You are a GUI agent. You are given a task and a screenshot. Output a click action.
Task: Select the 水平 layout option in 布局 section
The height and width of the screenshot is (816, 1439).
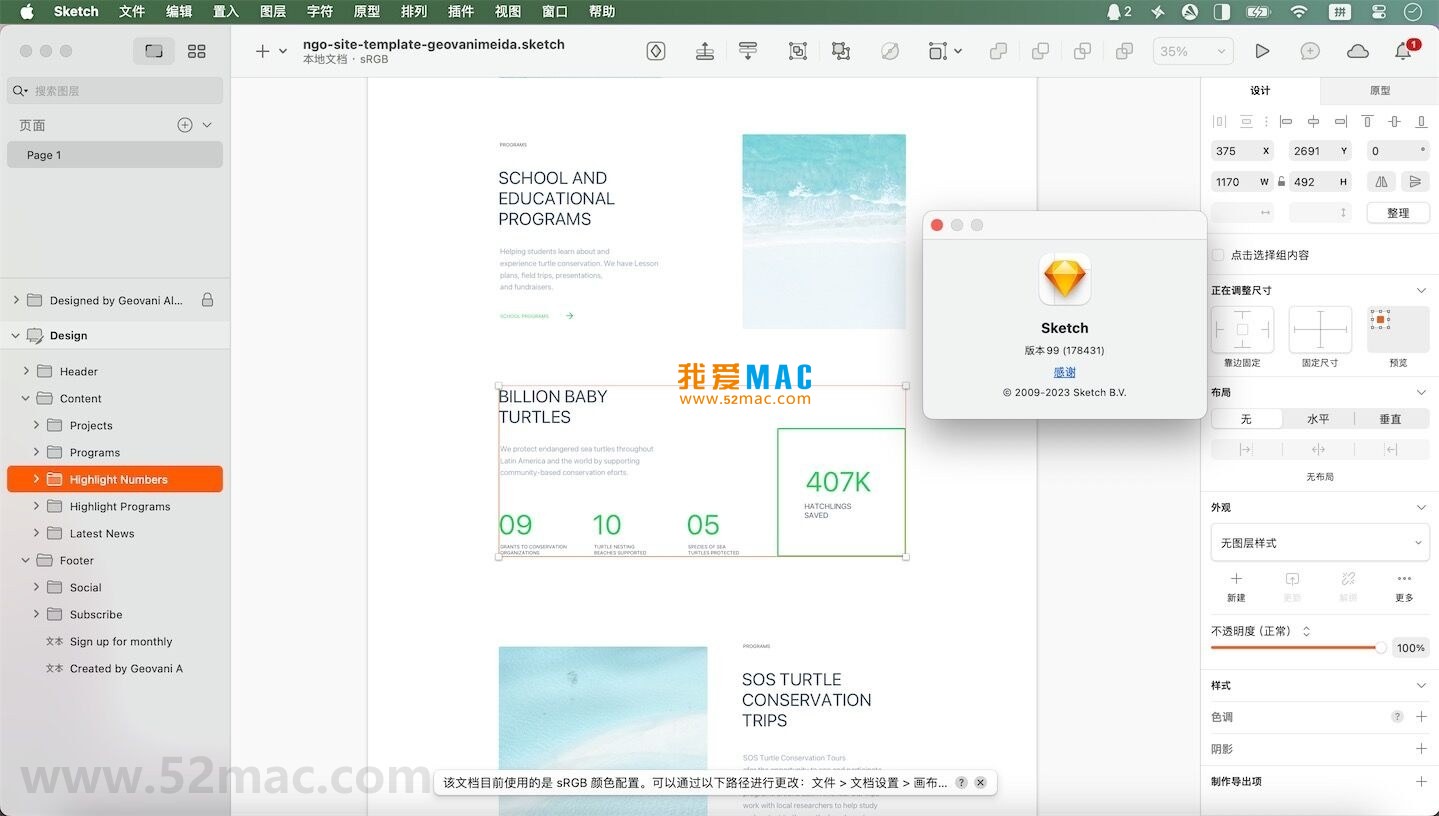pyautogui.click(x=1319, y=419)
